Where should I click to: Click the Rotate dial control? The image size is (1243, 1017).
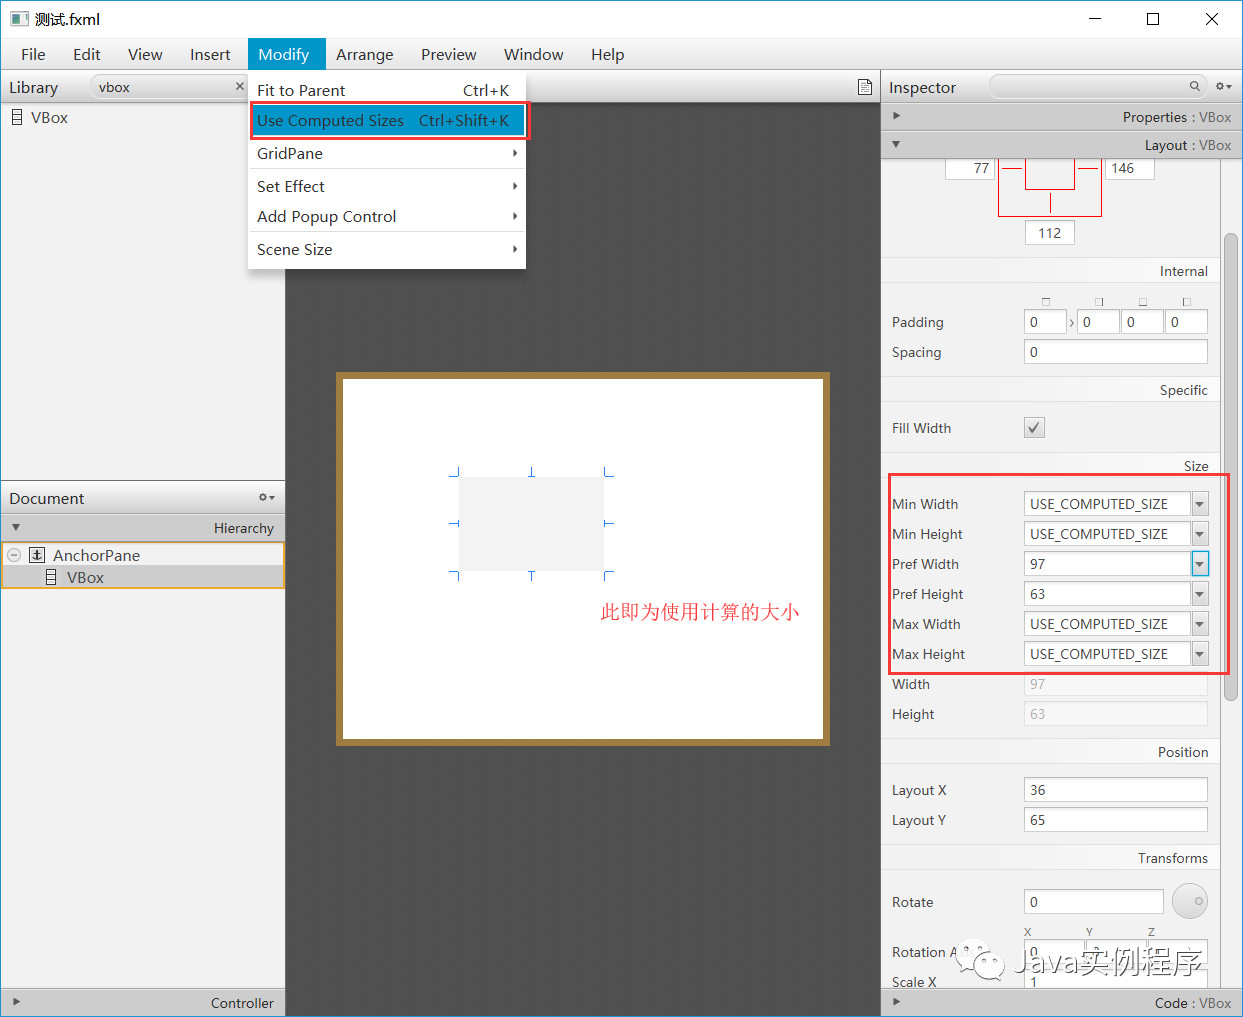(x=1189, y=901)
